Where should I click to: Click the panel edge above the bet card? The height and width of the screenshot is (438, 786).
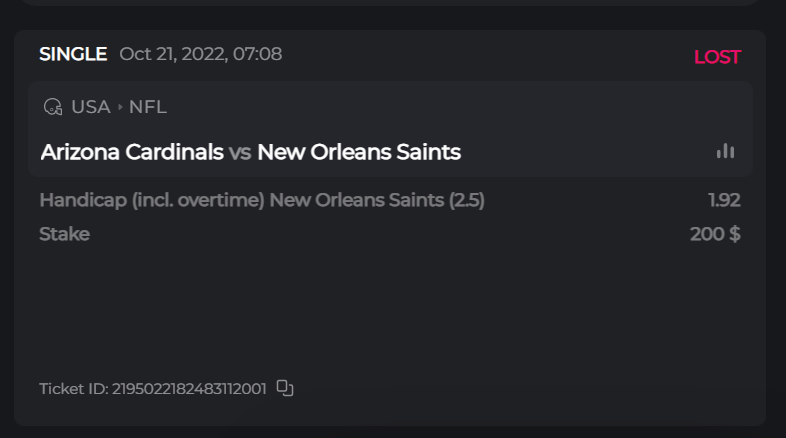pos(390,3)
